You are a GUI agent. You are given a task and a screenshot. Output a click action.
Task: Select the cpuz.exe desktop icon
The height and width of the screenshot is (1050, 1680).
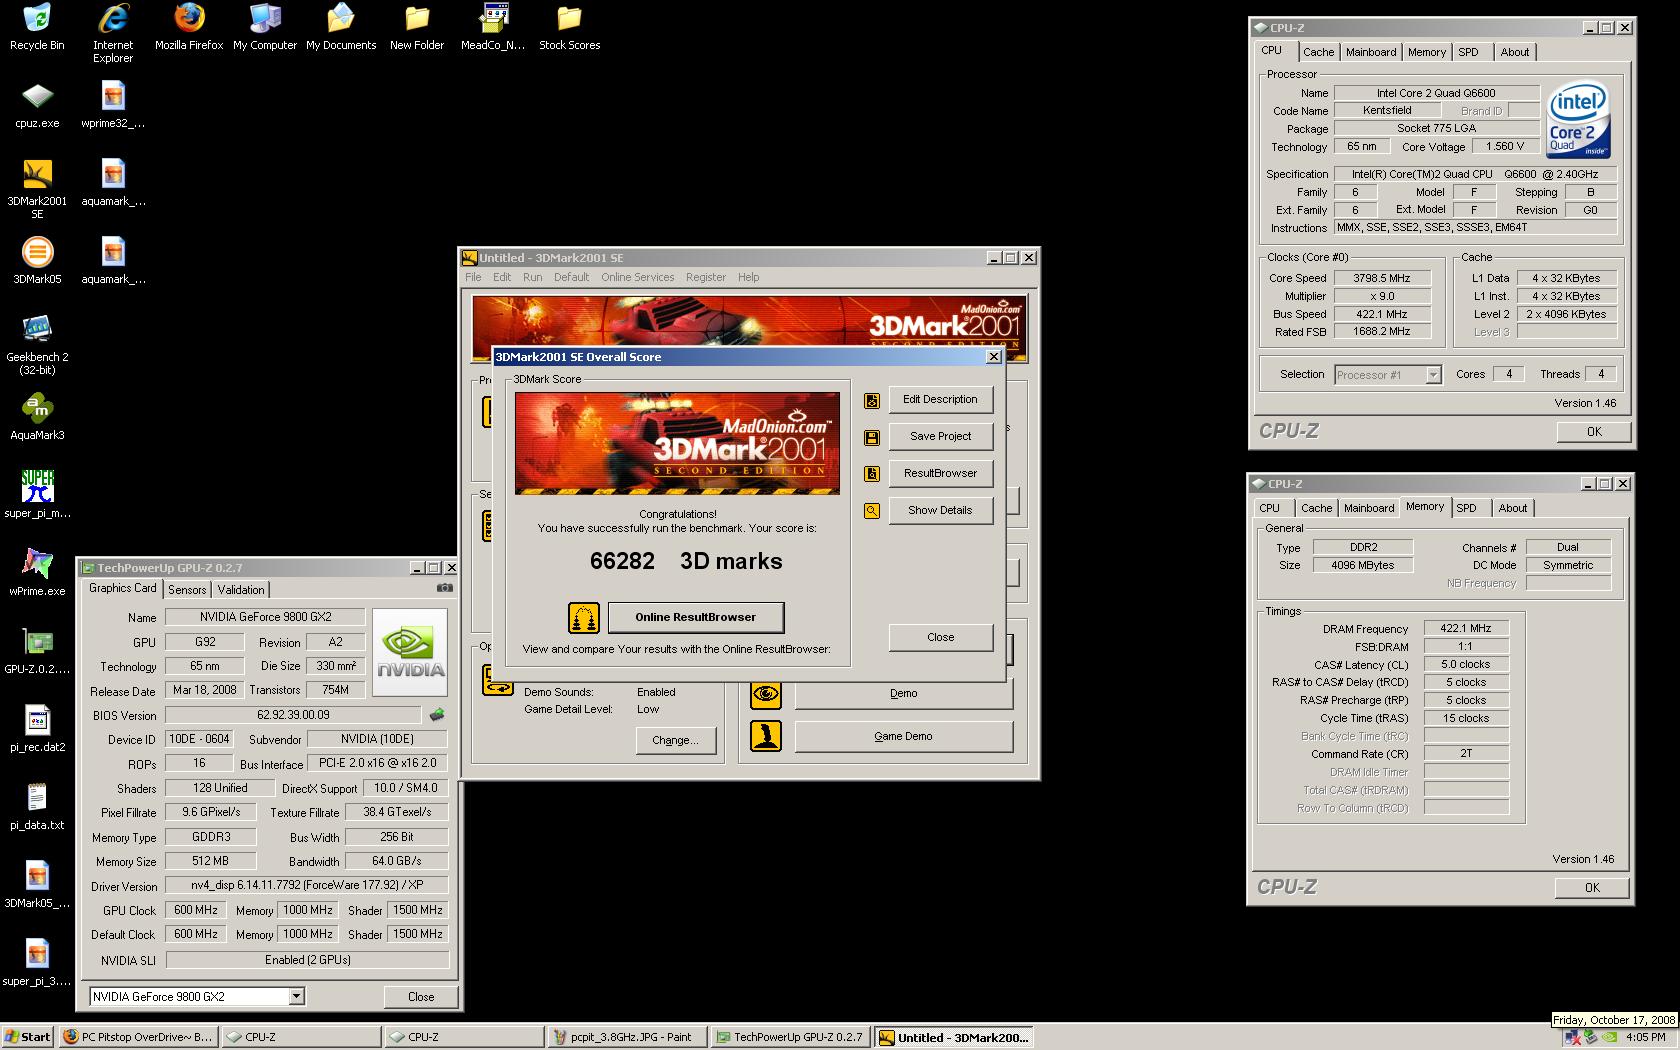click(37, 105)
